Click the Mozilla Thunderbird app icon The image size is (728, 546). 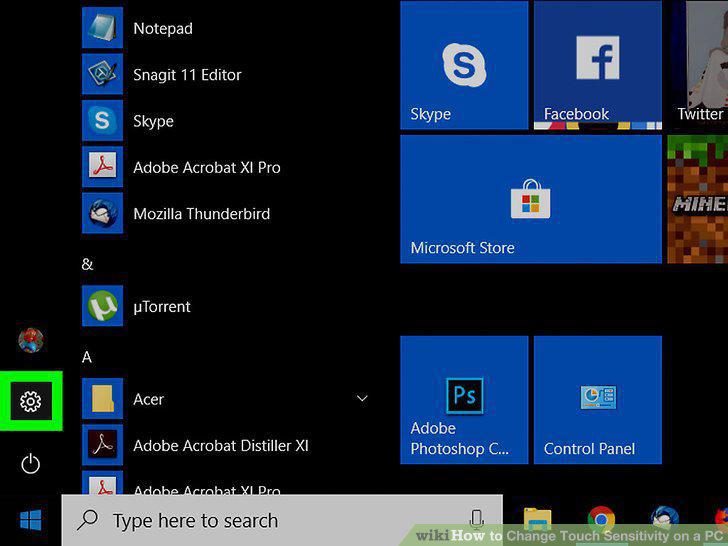102,213
